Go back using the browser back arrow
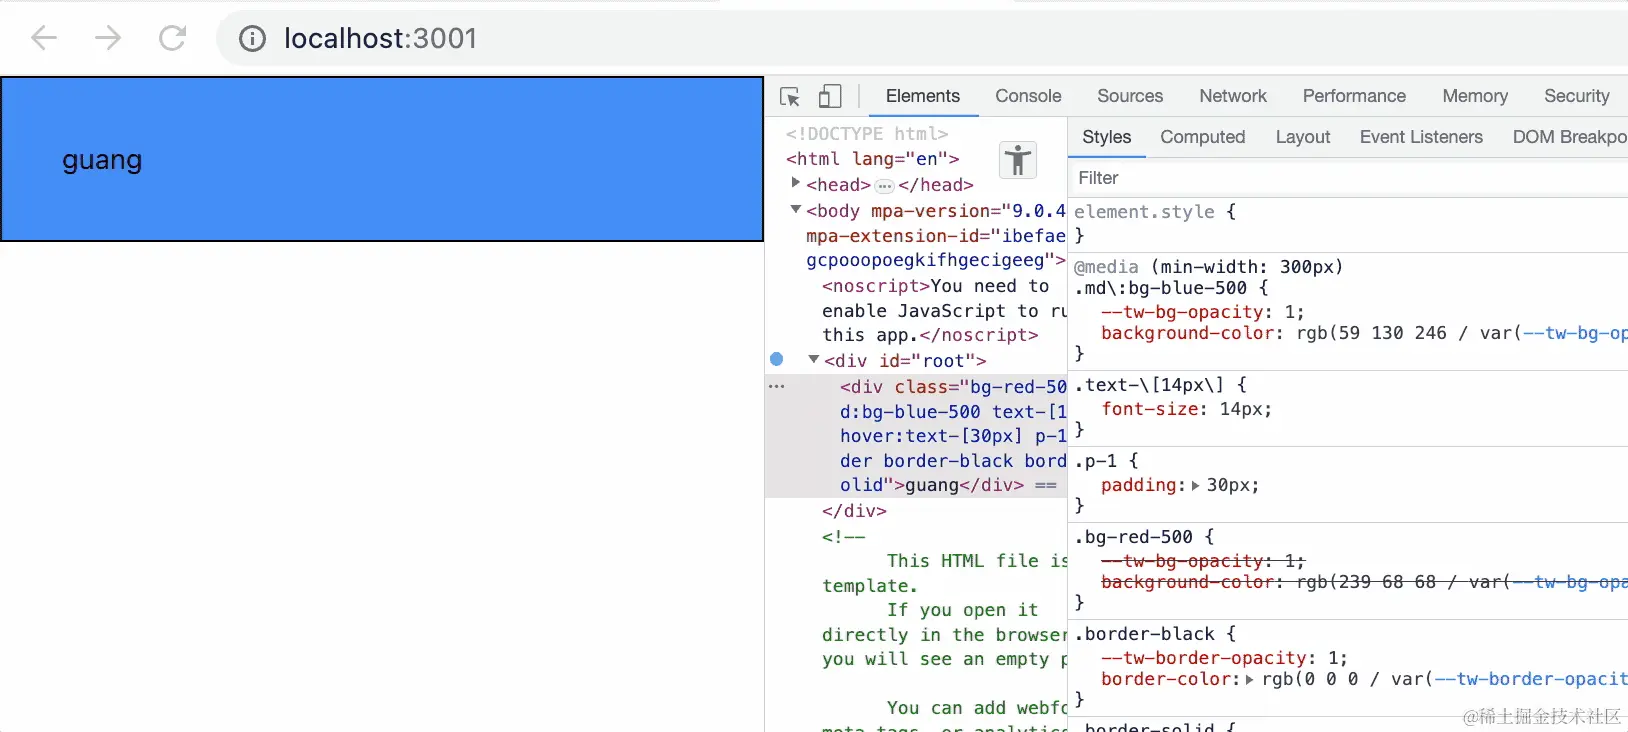Image resolution: width=1628 pixels, height=732 pixels. (x=44, y=38)
